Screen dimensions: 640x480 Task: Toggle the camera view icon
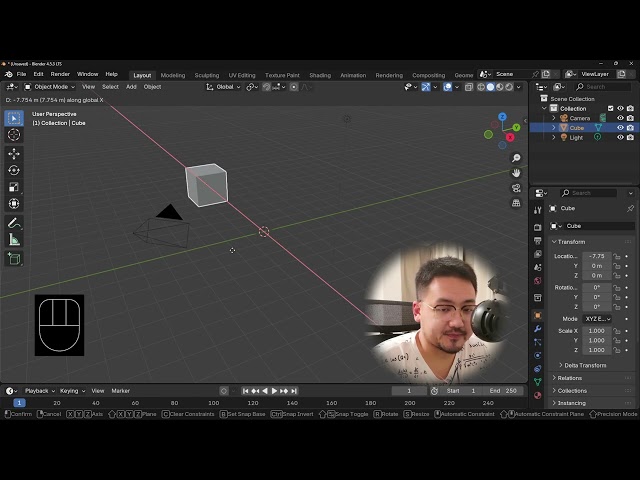pyautogui.click(x=516, y=188)
